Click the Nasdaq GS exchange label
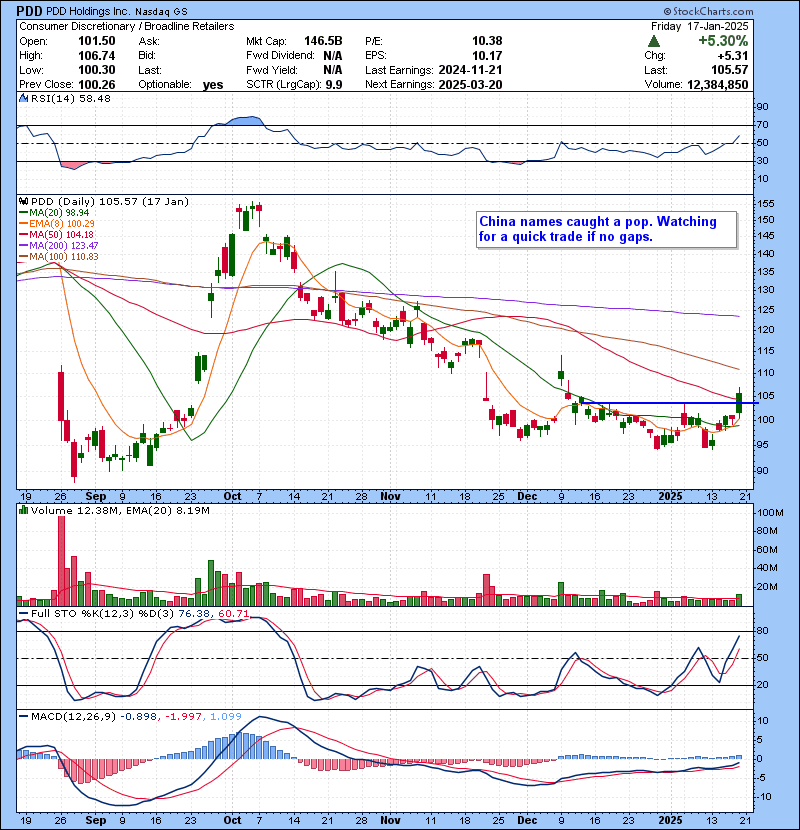 point(161,12)
